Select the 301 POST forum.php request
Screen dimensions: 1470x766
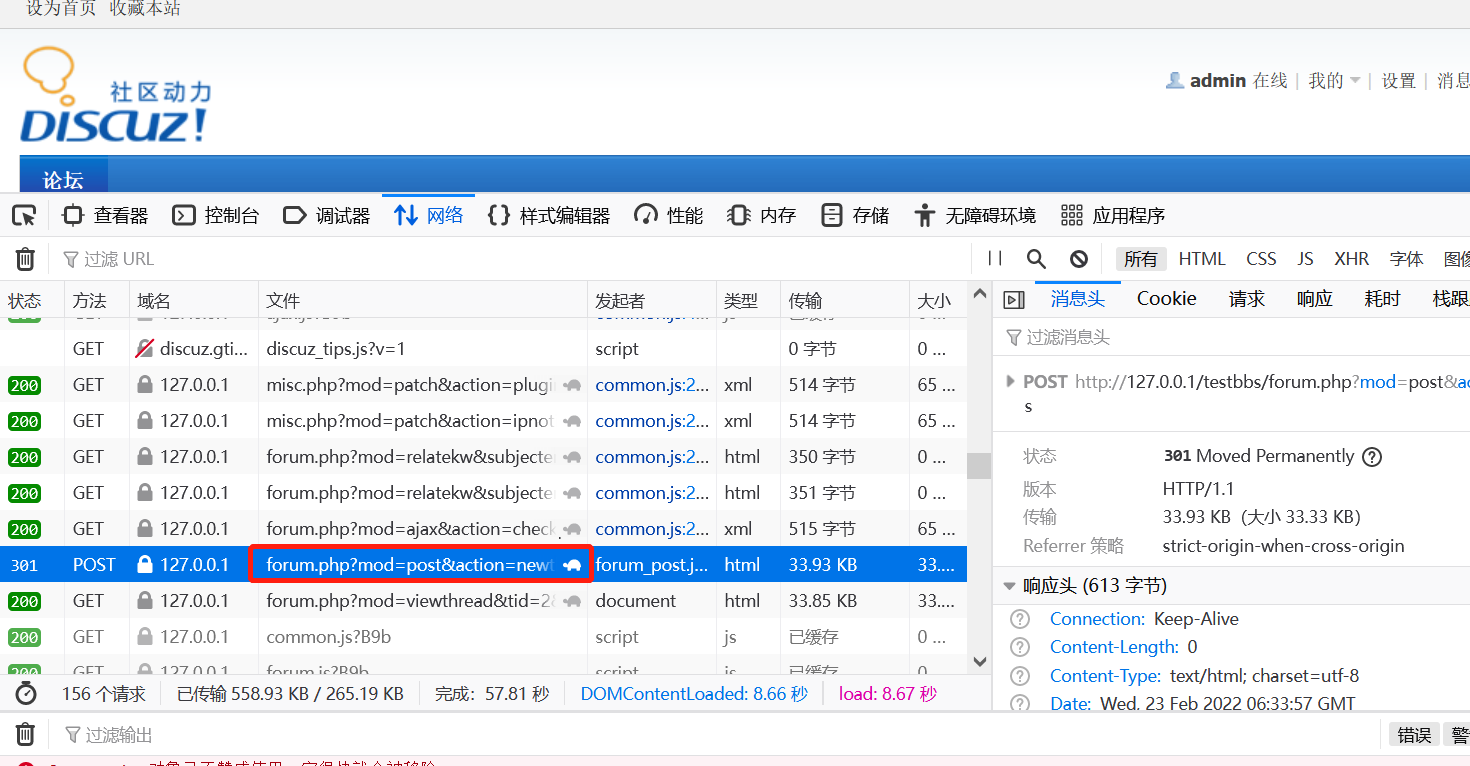[x=483, y=565]
